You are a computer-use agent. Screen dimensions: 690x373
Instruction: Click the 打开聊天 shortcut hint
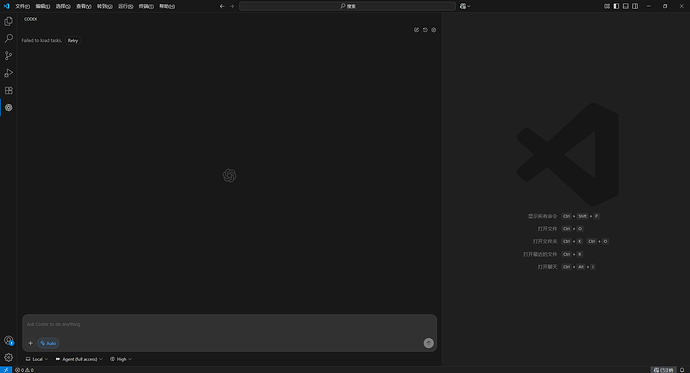547,267
